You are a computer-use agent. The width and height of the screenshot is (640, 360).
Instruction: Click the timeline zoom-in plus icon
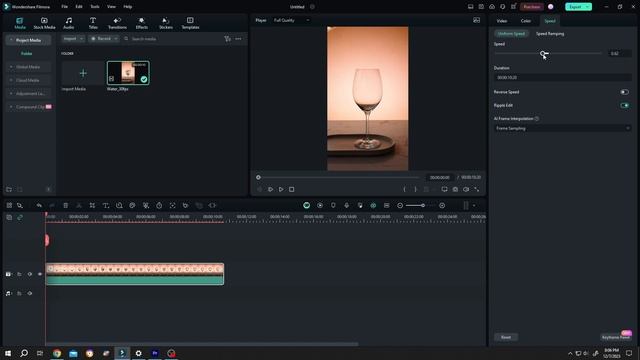[x=442, y=205]
